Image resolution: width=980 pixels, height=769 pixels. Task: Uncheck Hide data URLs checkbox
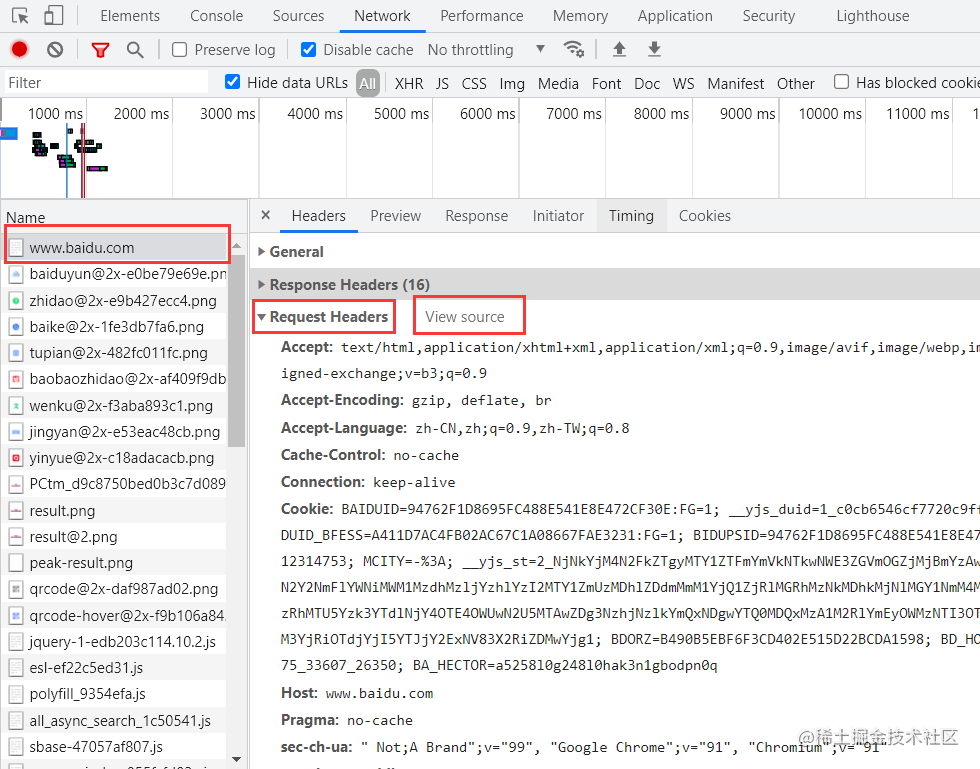tap(232, 82)
